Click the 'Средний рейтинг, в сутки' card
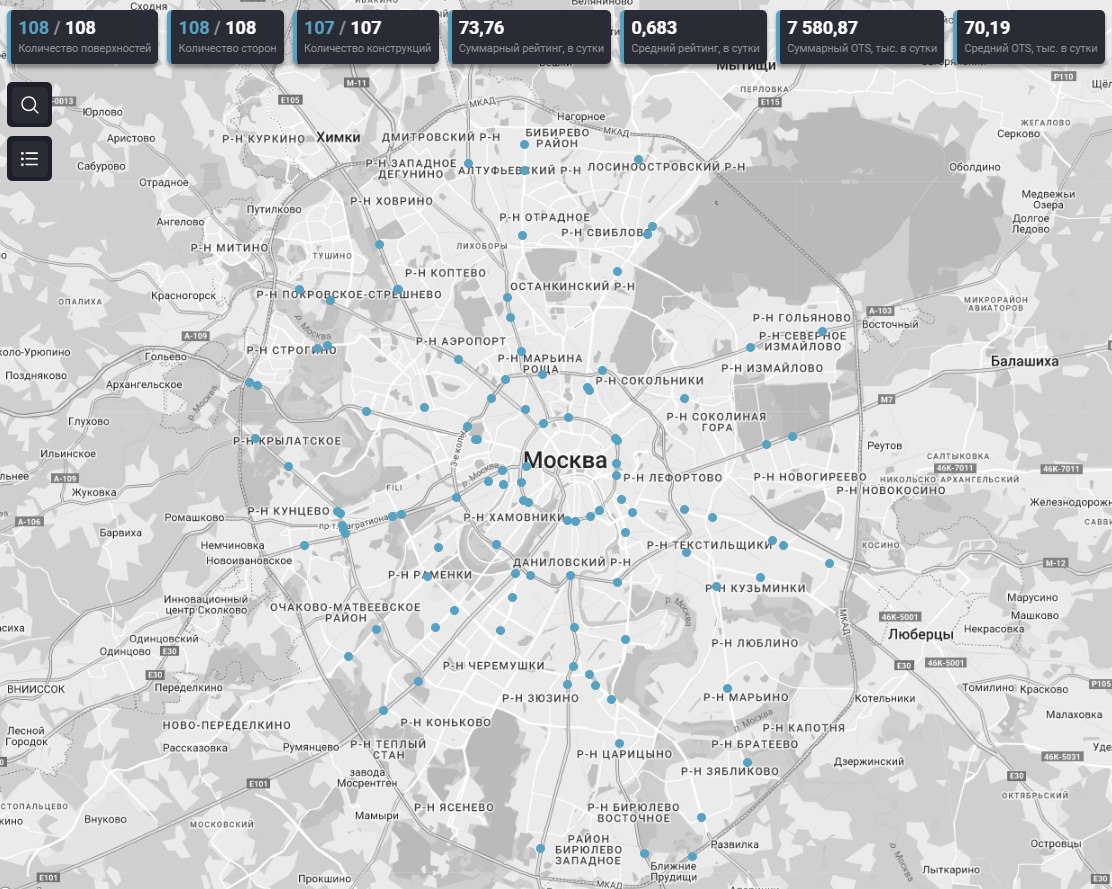Screen dimensions: 1112x889 pos(694,37)
